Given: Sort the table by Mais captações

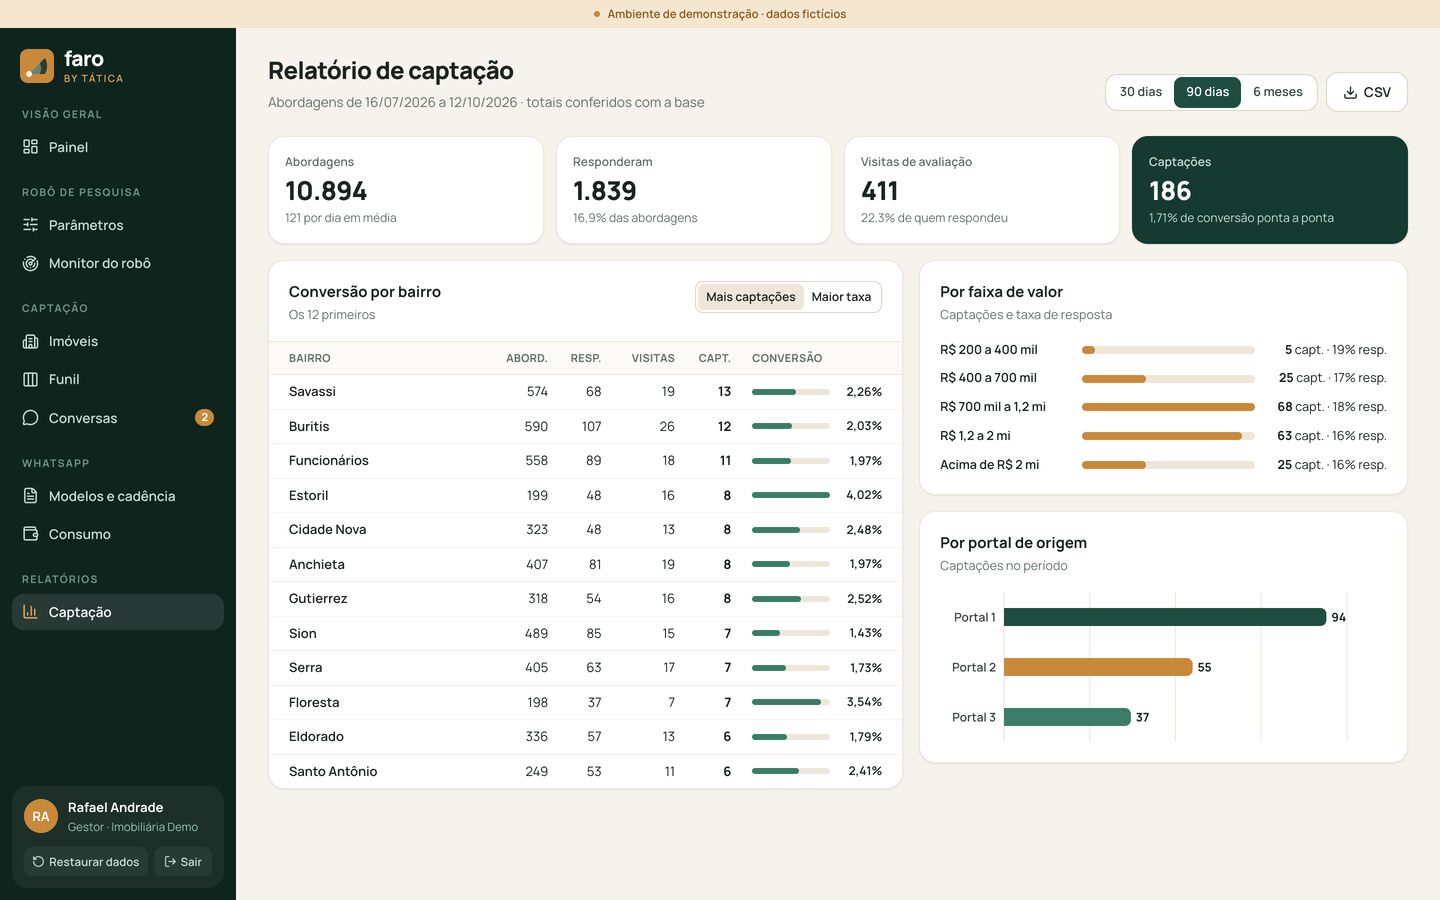Looking at the screenshot, I should 750,297.
